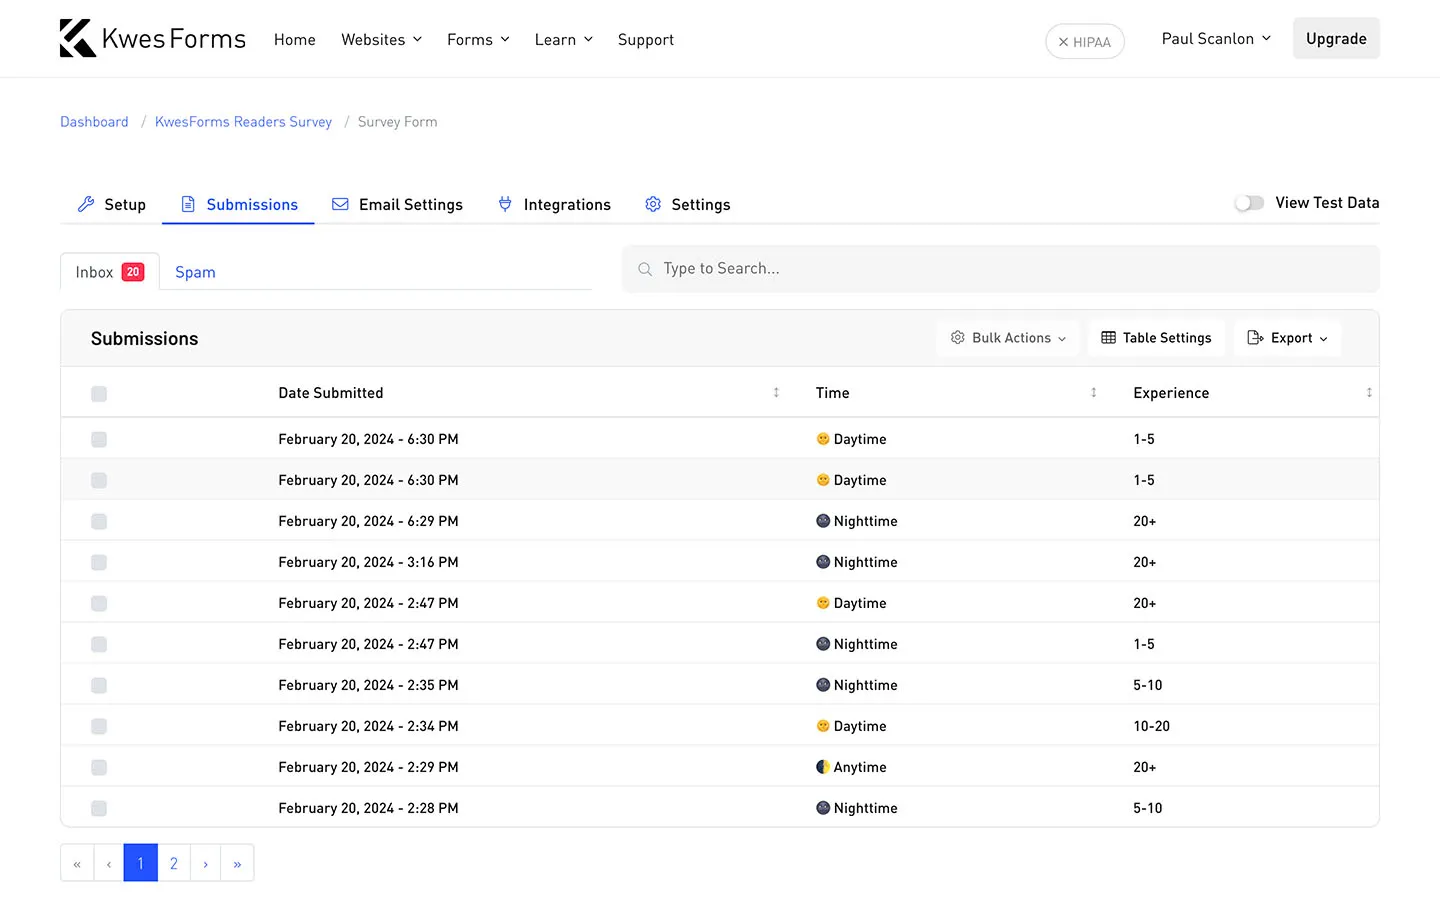Image resolution: width=1440 pixels, height=900 pixels.
Task: Click the Kwes Forms logo
Action: pyautogui.click(x=152, y=38)
